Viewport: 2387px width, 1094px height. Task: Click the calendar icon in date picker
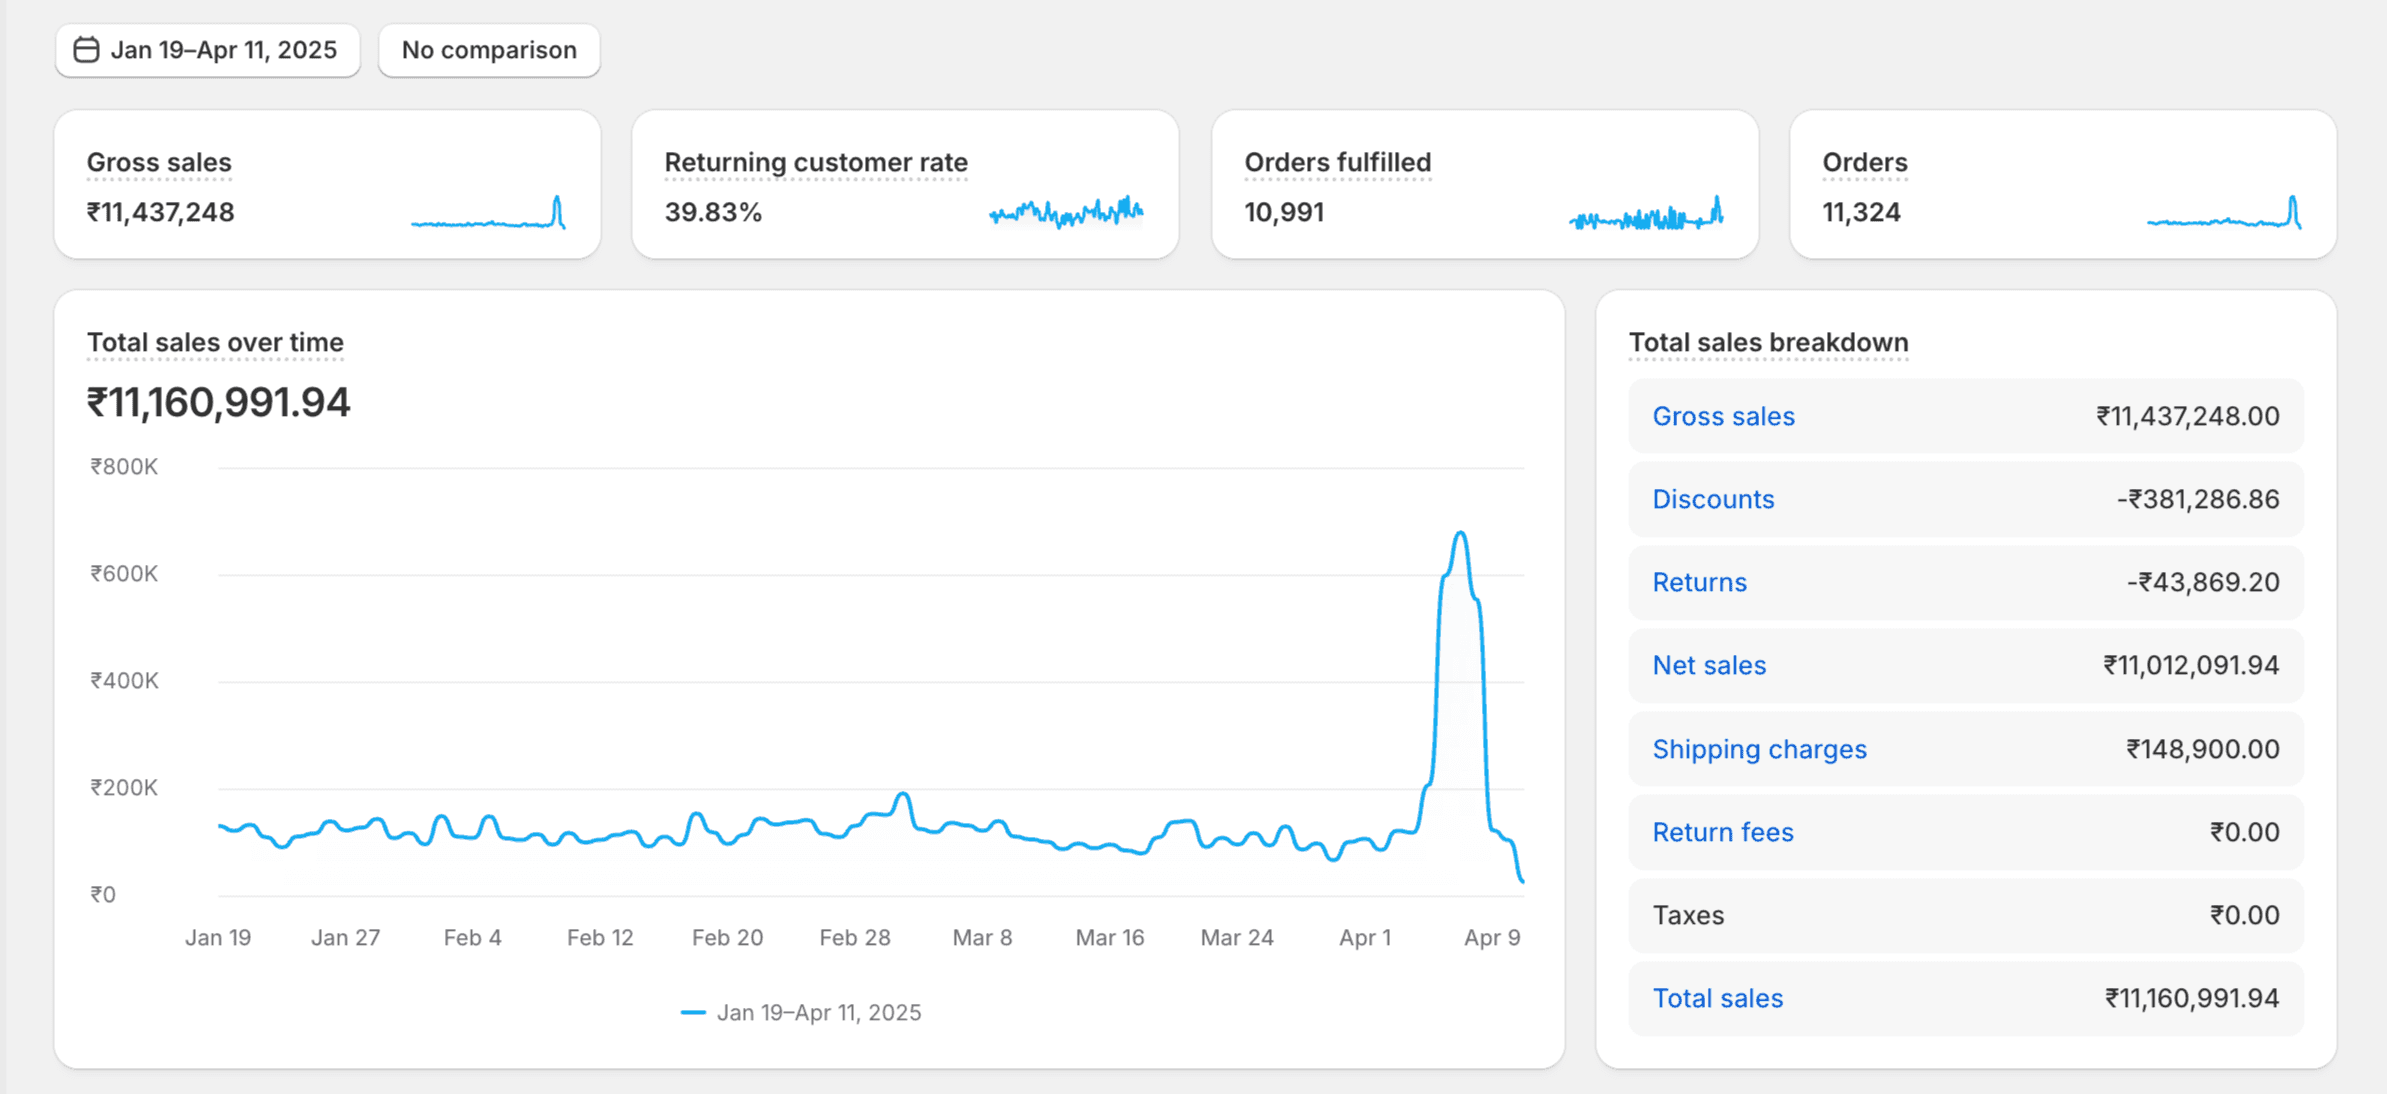[87, 50]
